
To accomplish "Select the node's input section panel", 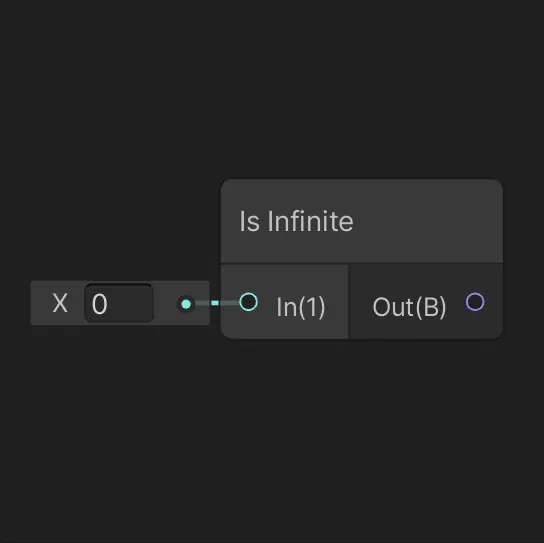I will pos(284,301).
